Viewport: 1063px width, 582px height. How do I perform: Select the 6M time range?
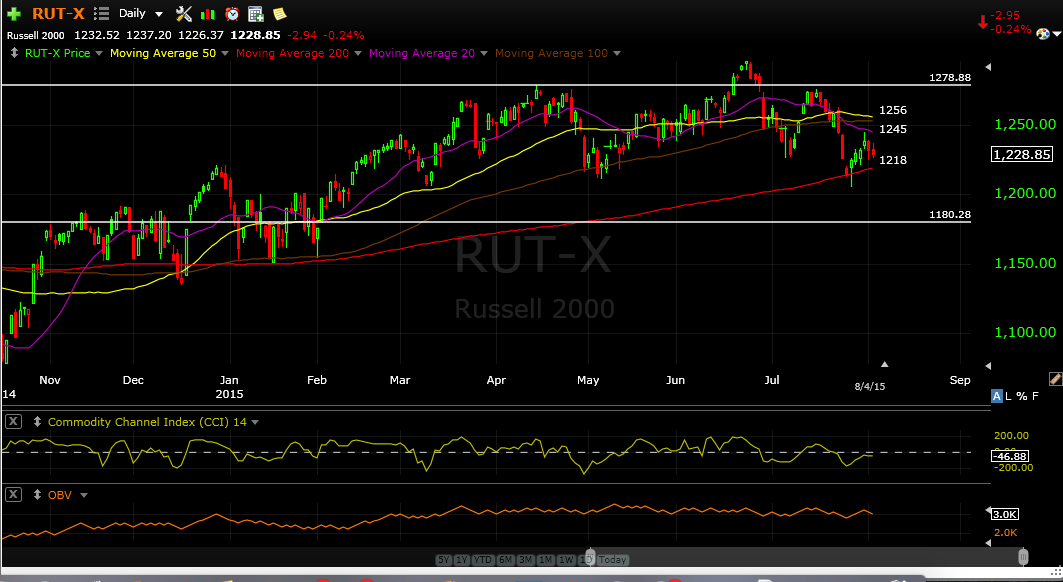click(505, 560)
